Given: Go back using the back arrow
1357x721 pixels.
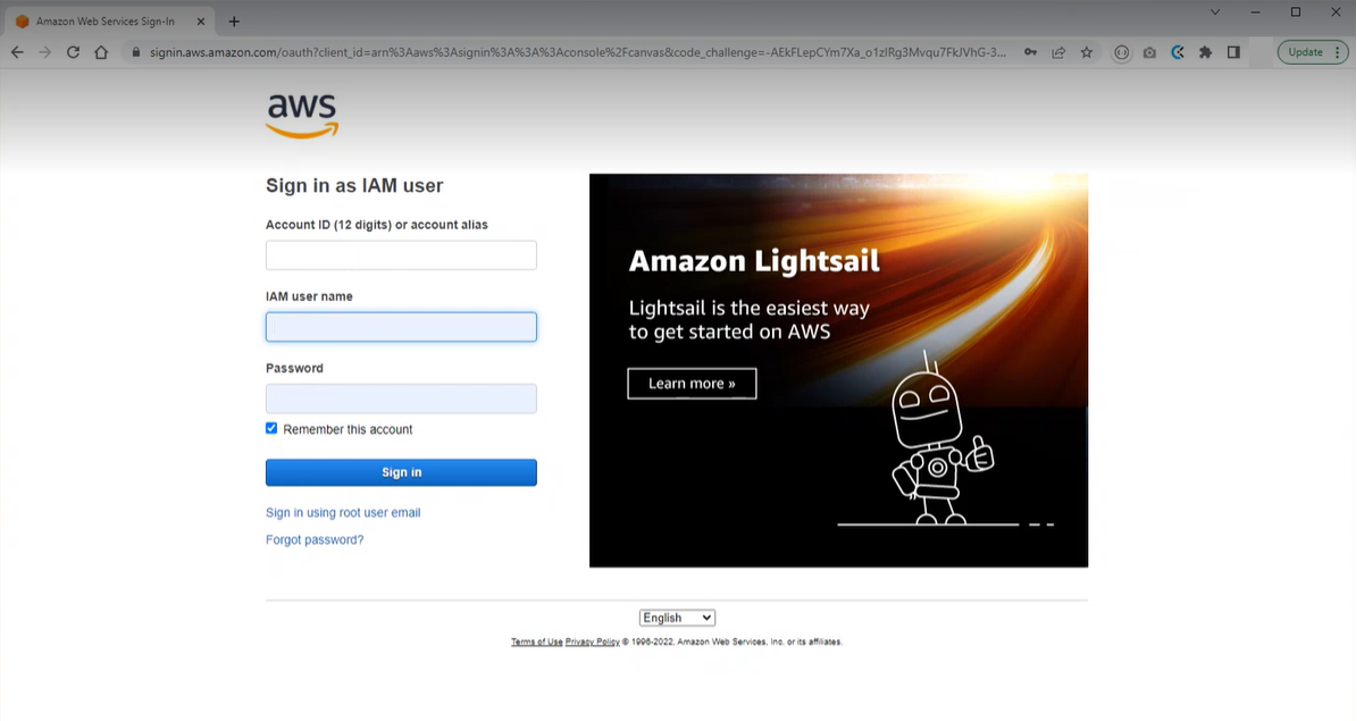Looking at the screenshot, I should [x=17, y=52].
